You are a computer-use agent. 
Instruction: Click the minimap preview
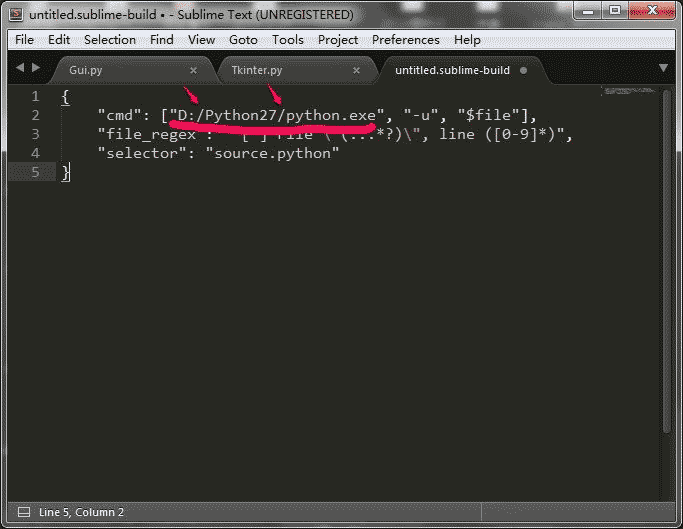tap(630, 91)
